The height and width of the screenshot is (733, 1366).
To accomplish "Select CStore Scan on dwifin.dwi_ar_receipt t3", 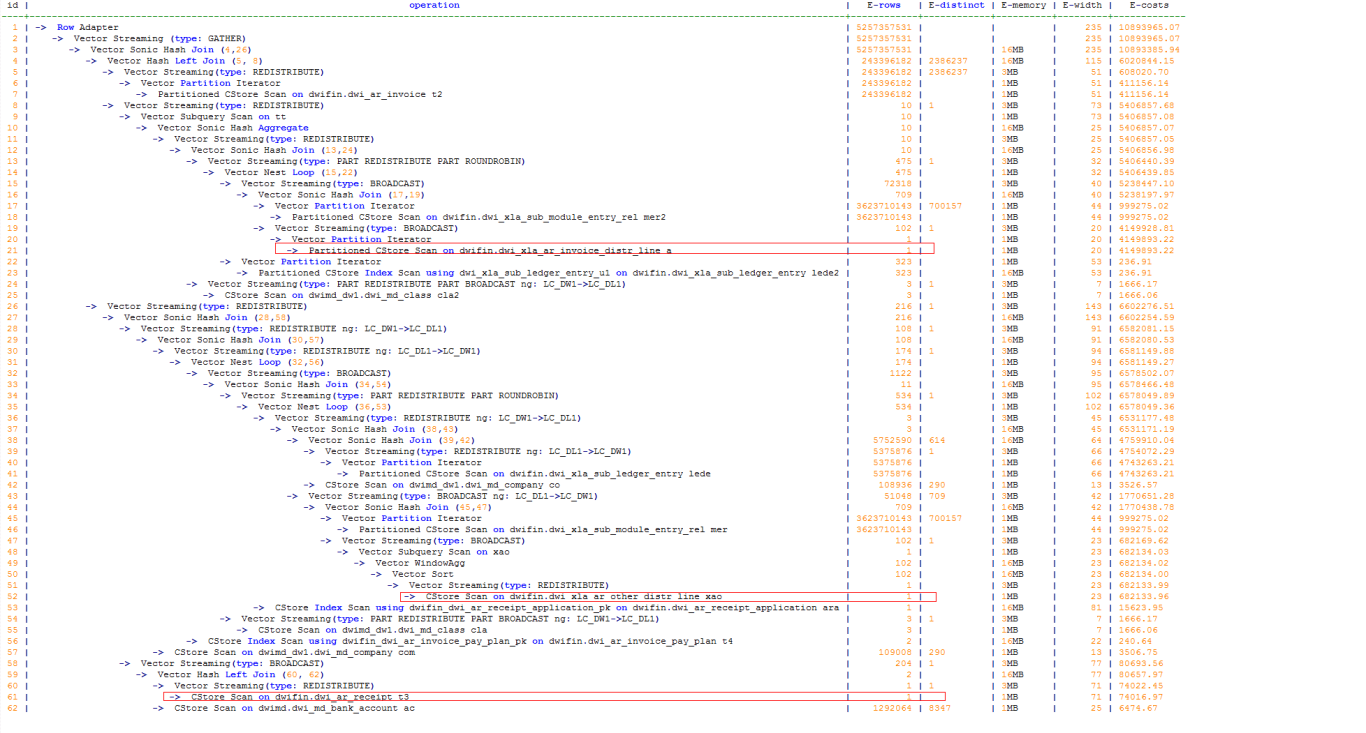I will (x=300, y=697).
